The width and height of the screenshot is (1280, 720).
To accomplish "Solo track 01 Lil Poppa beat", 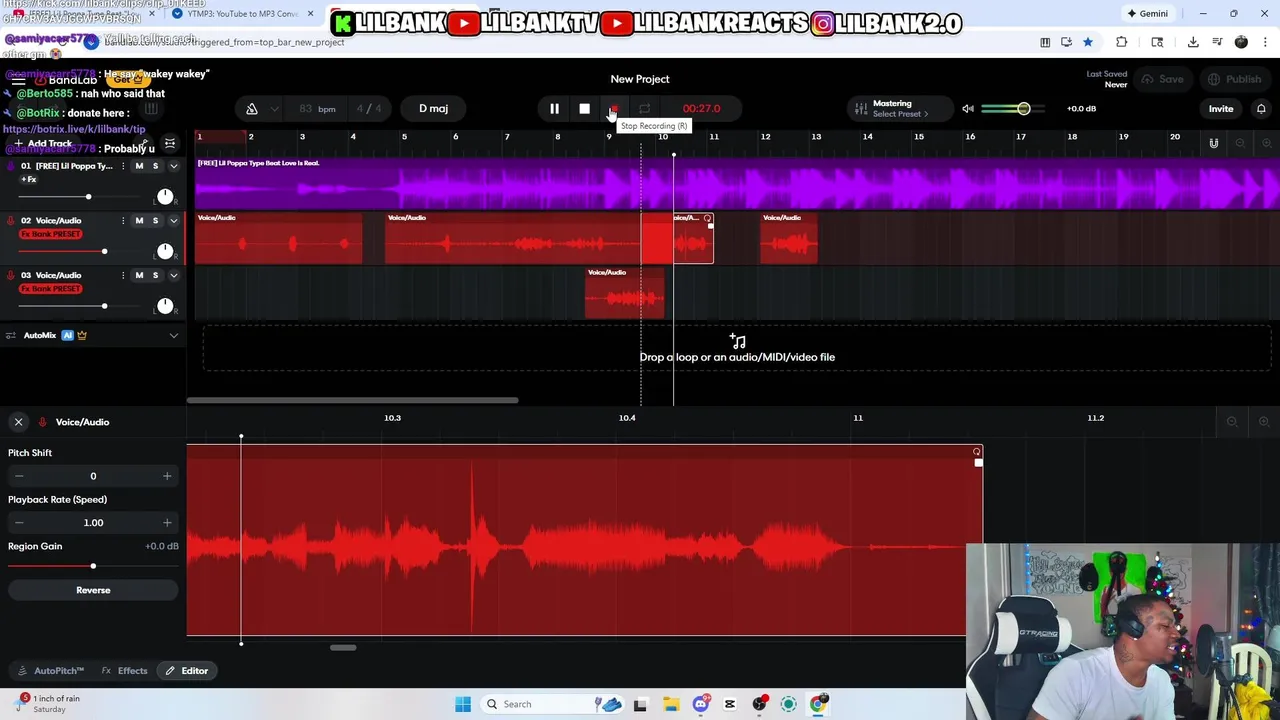I will click(x=155, y=166).
